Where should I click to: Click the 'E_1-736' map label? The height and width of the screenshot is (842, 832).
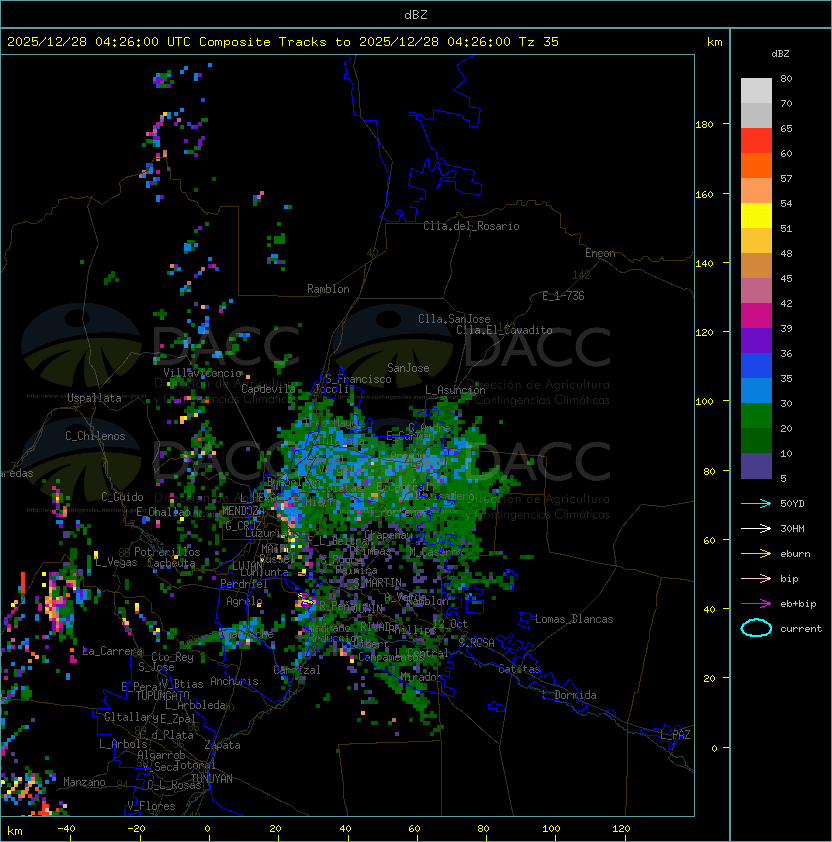point(563,296)
